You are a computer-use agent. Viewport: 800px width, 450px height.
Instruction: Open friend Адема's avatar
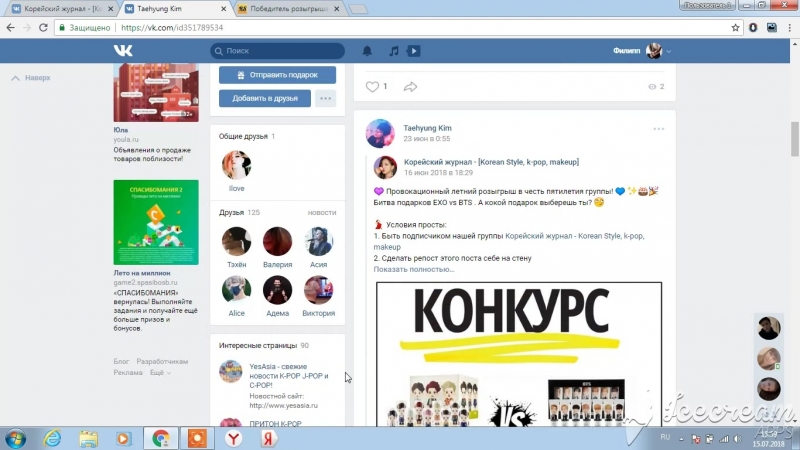click(x=278, y=290)
